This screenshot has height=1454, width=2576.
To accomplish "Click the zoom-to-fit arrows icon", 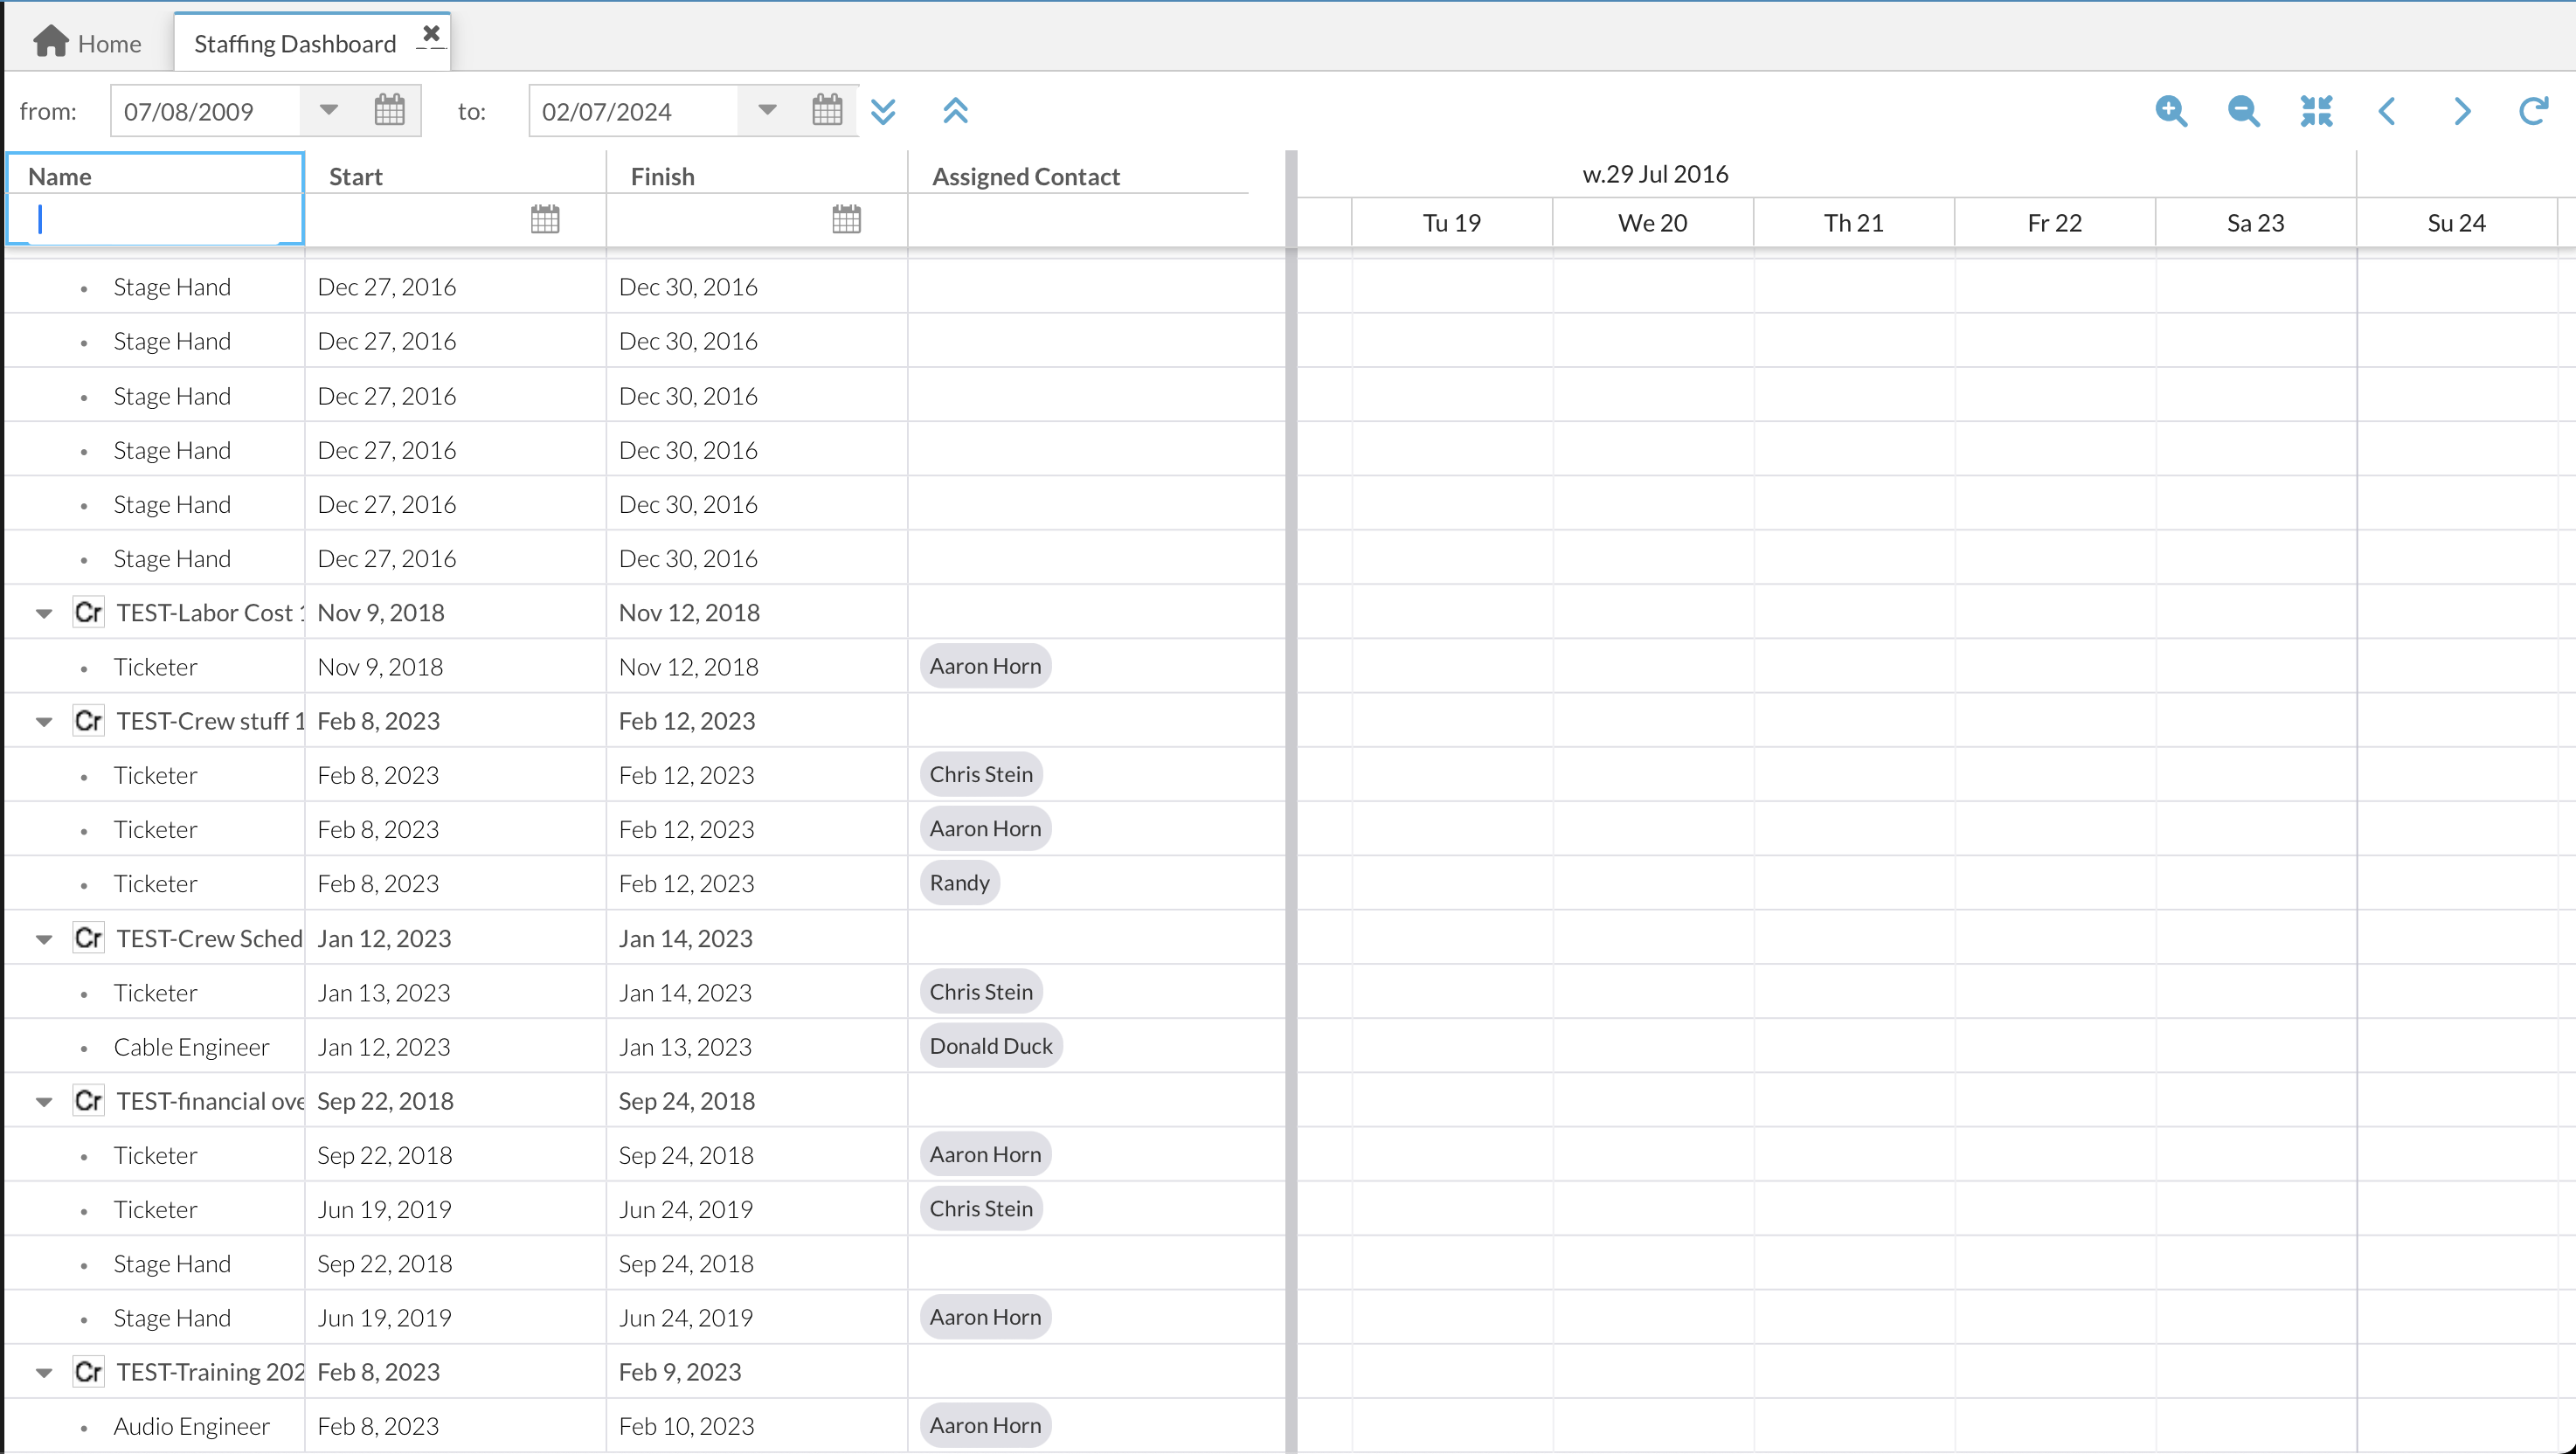I will coord(2316,111).
